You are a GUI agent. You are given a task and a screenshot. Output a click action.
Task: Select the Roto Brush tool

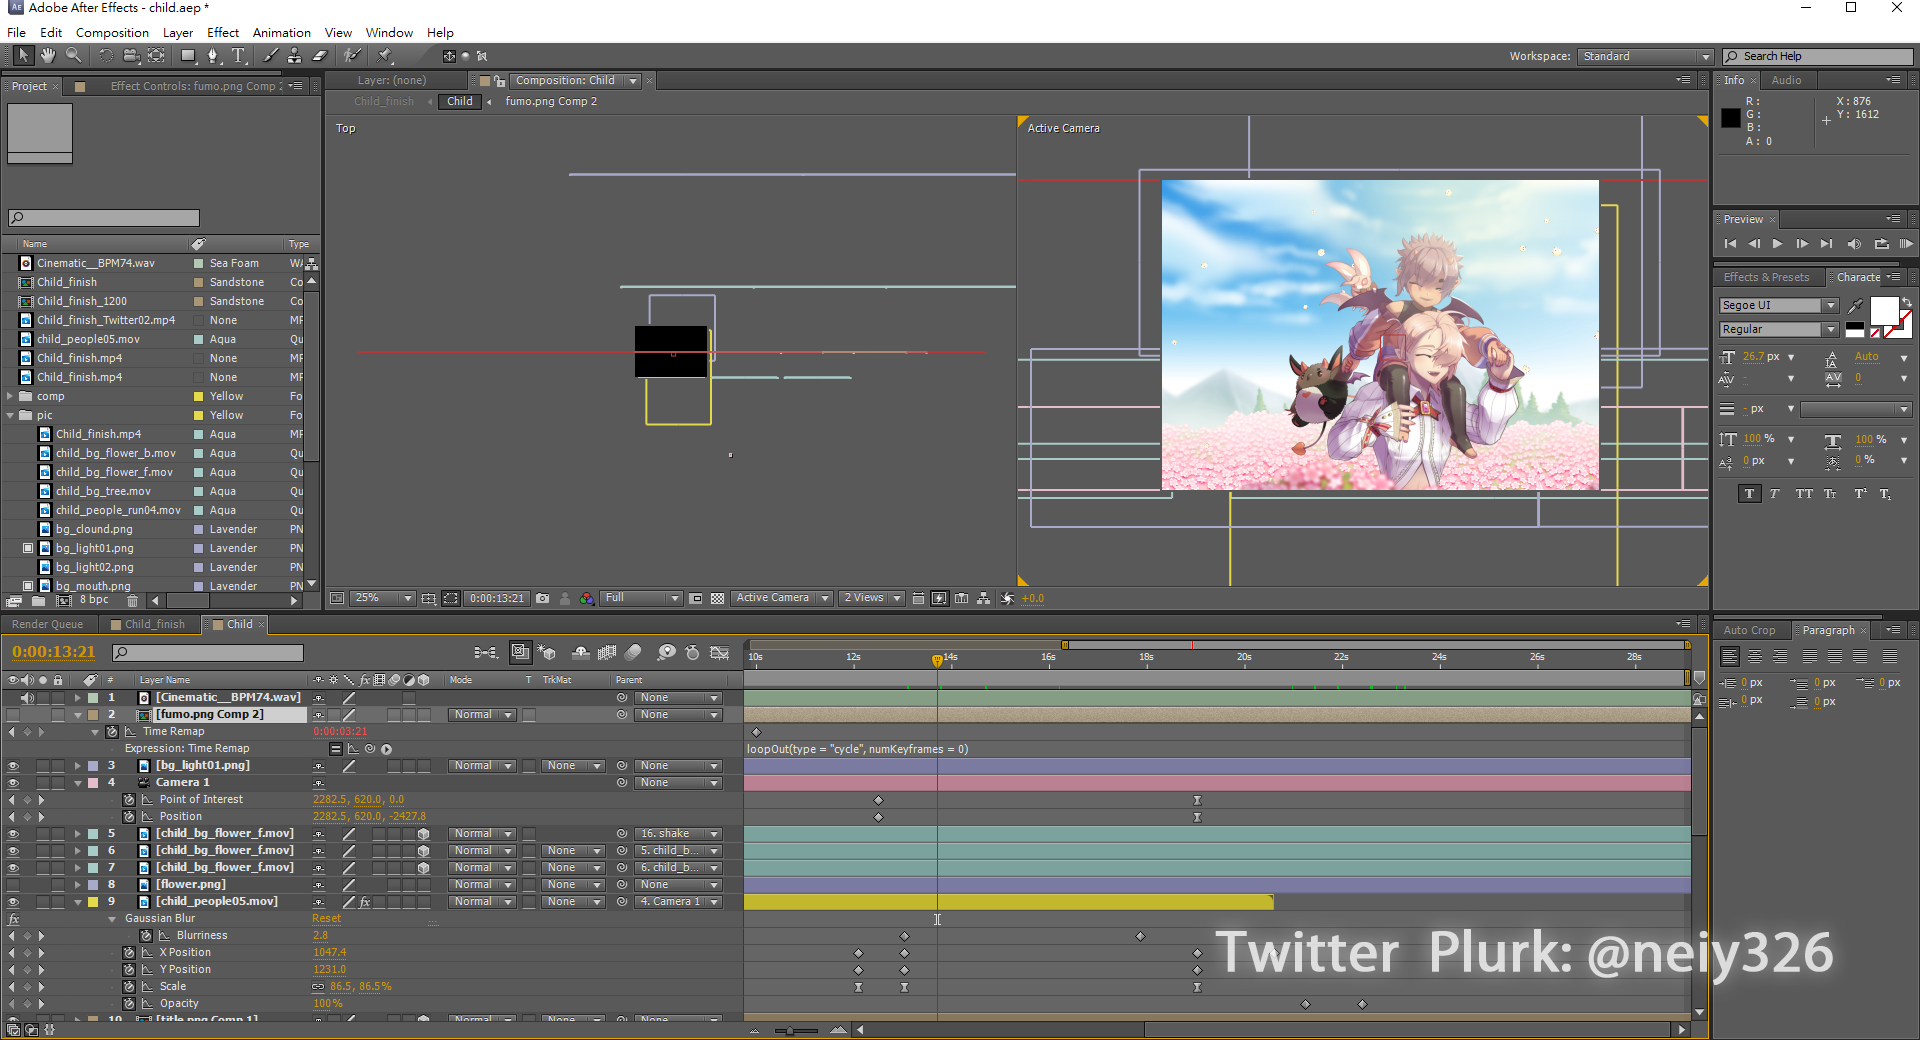click(x=352, y=56)
